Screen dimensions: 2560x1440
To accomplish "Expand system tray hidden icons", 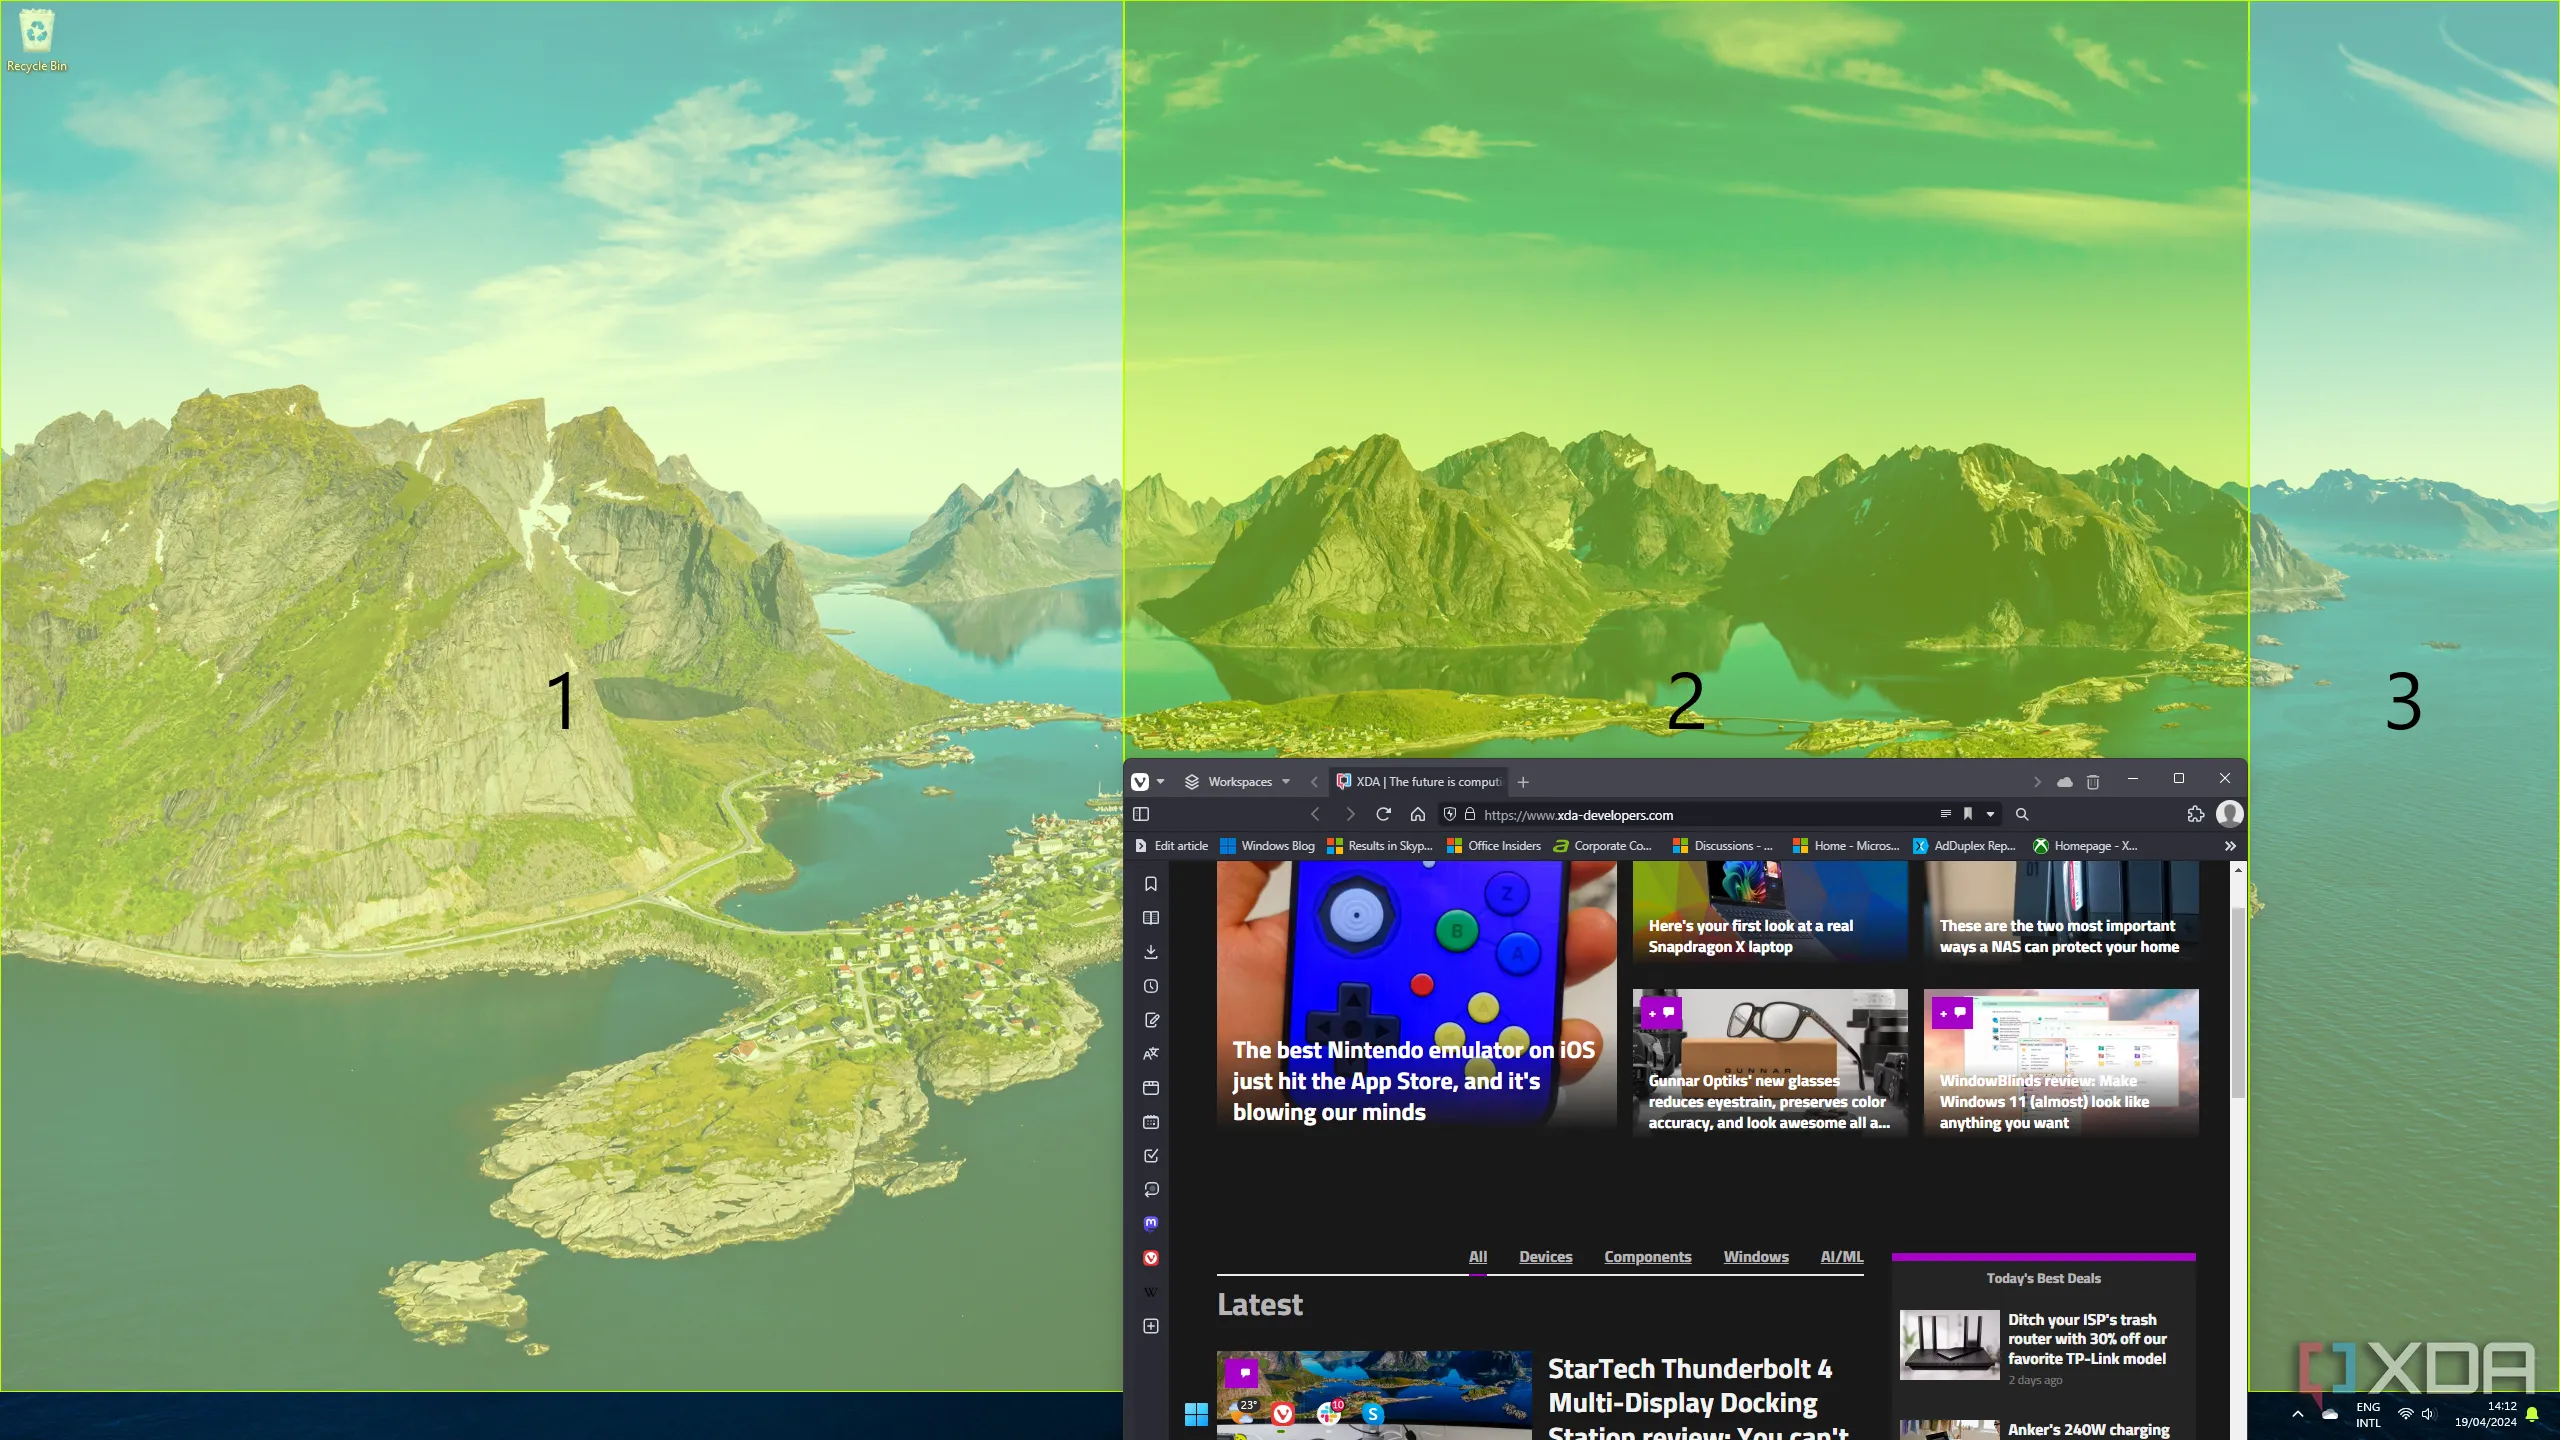I will [x=2297, y=1414].
